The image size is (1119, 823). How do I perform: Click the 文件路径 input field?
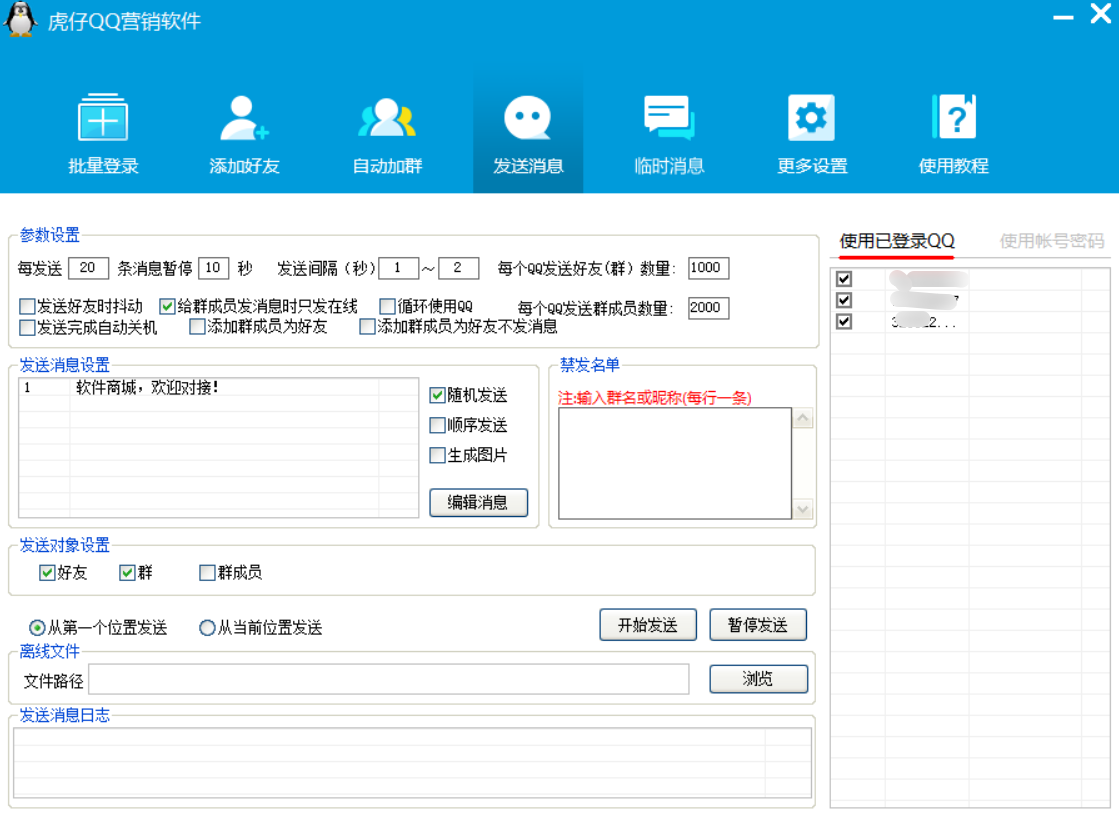tap(389, 680)
